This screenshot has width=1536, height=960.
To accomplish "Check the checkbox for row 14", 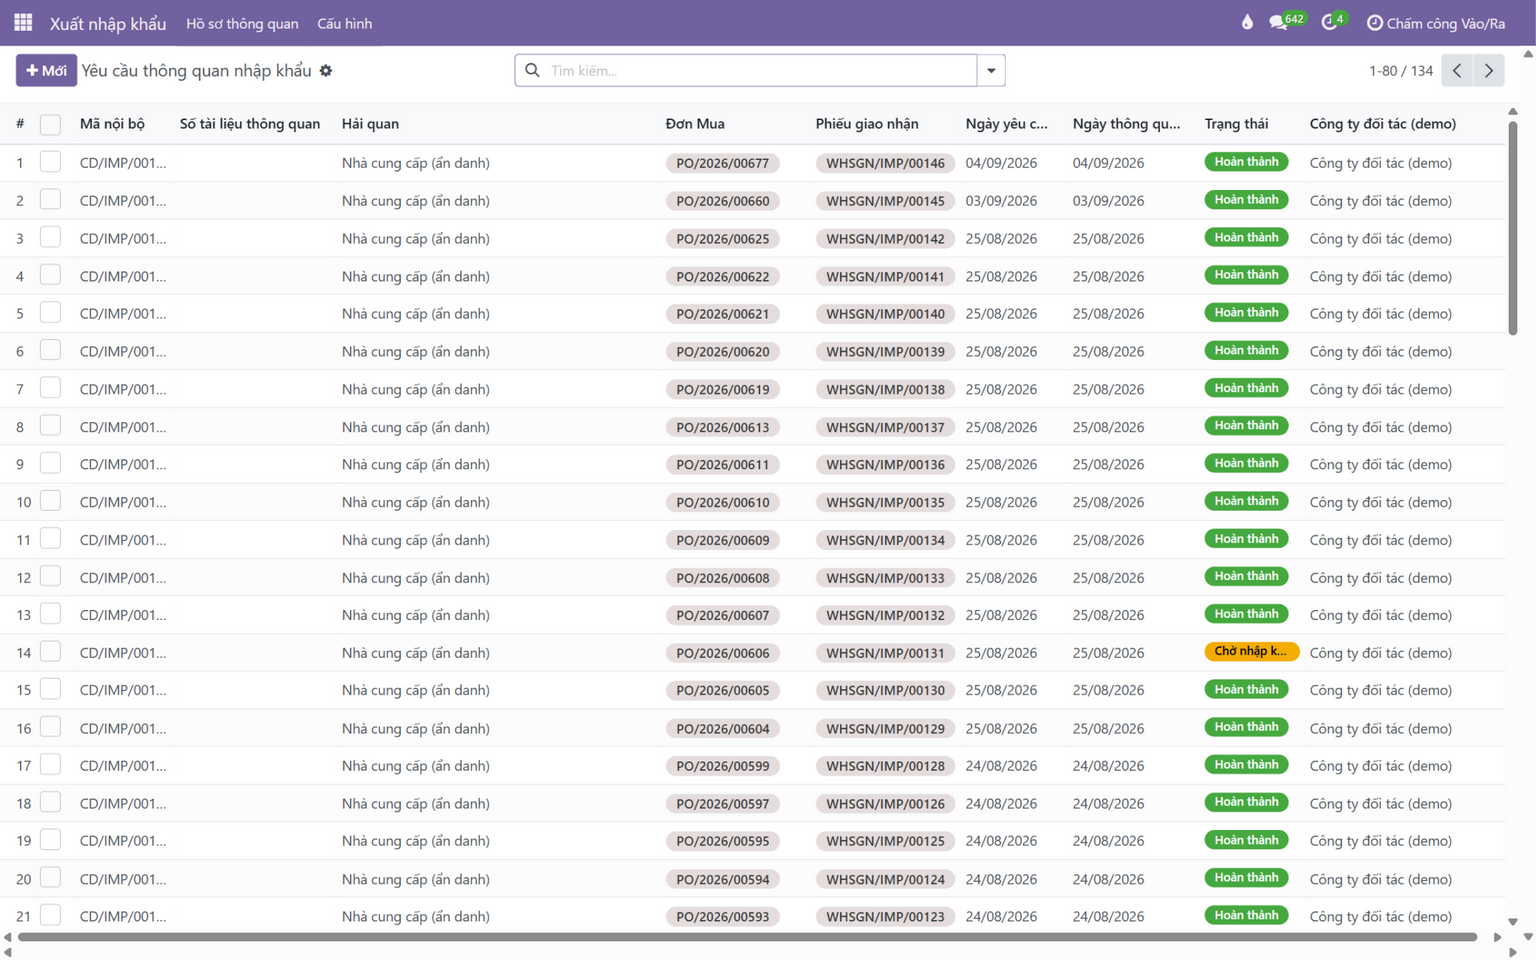I will point(50,652).
